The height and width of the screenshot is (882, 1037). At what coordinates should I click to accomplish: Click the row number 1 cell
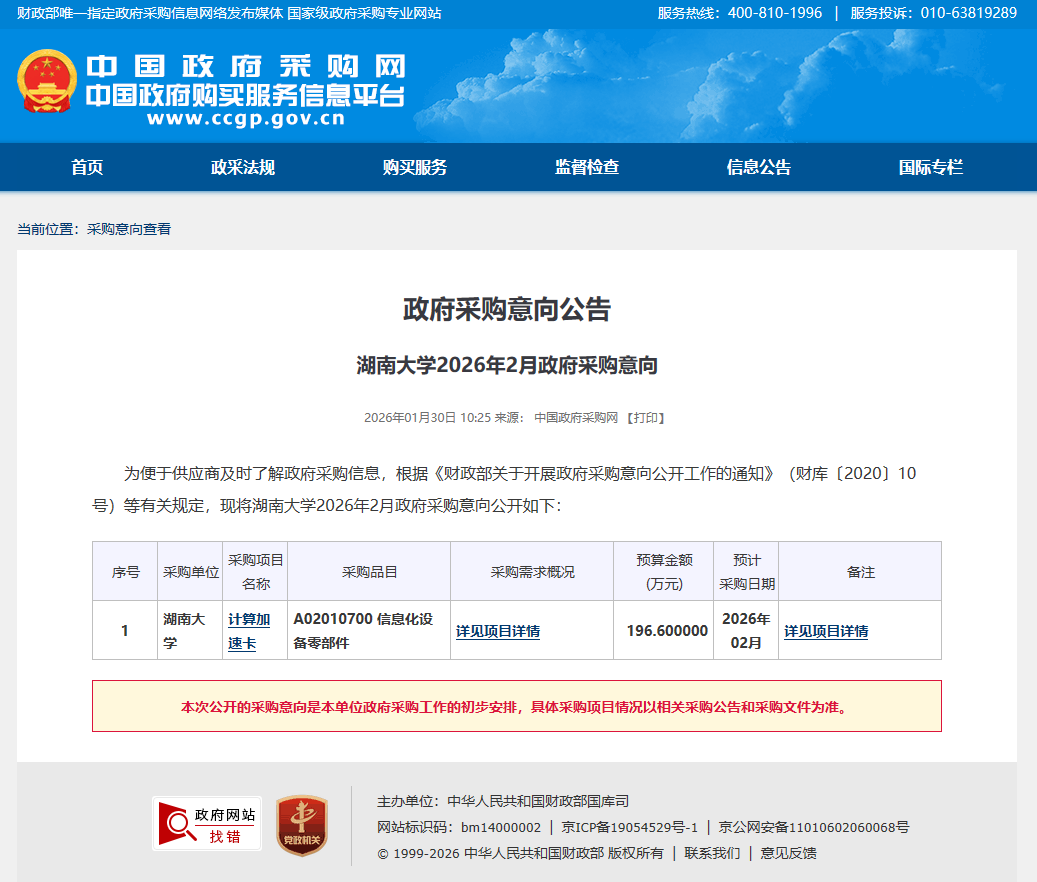click(x=125, y=631)
